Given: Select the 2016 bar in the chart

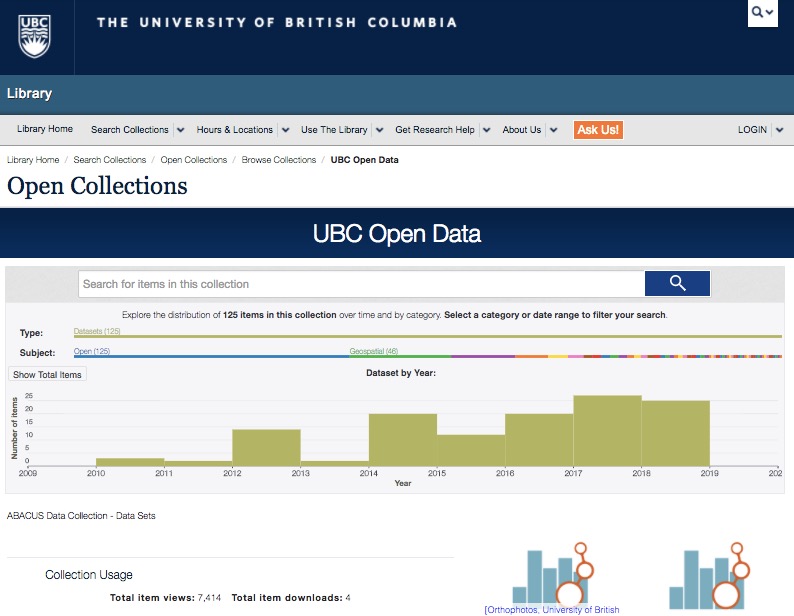Looking at the screenshot, I should pyautogui.click(x=539, y=440).
